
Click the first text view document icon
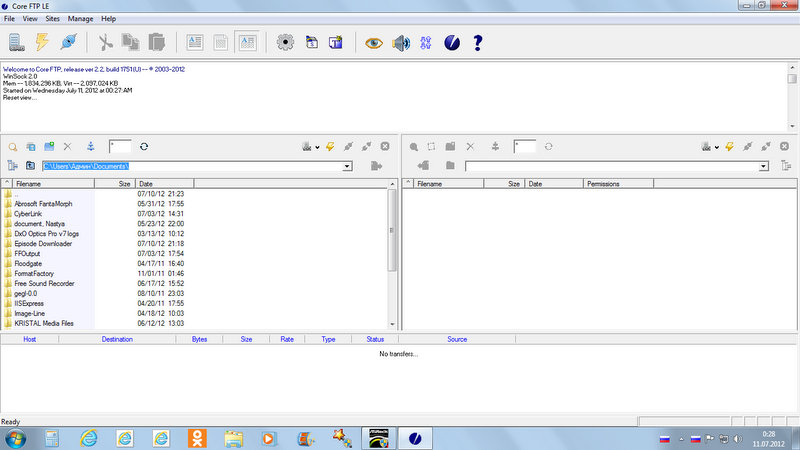click(x=194, y=42)
